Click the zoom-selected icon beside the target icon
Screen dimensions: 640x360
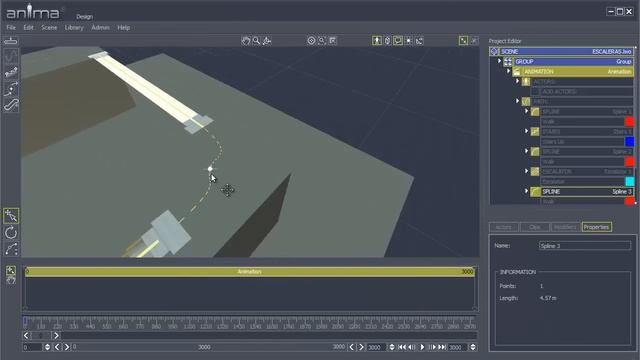pyautogui.click(x=322, y=40)
